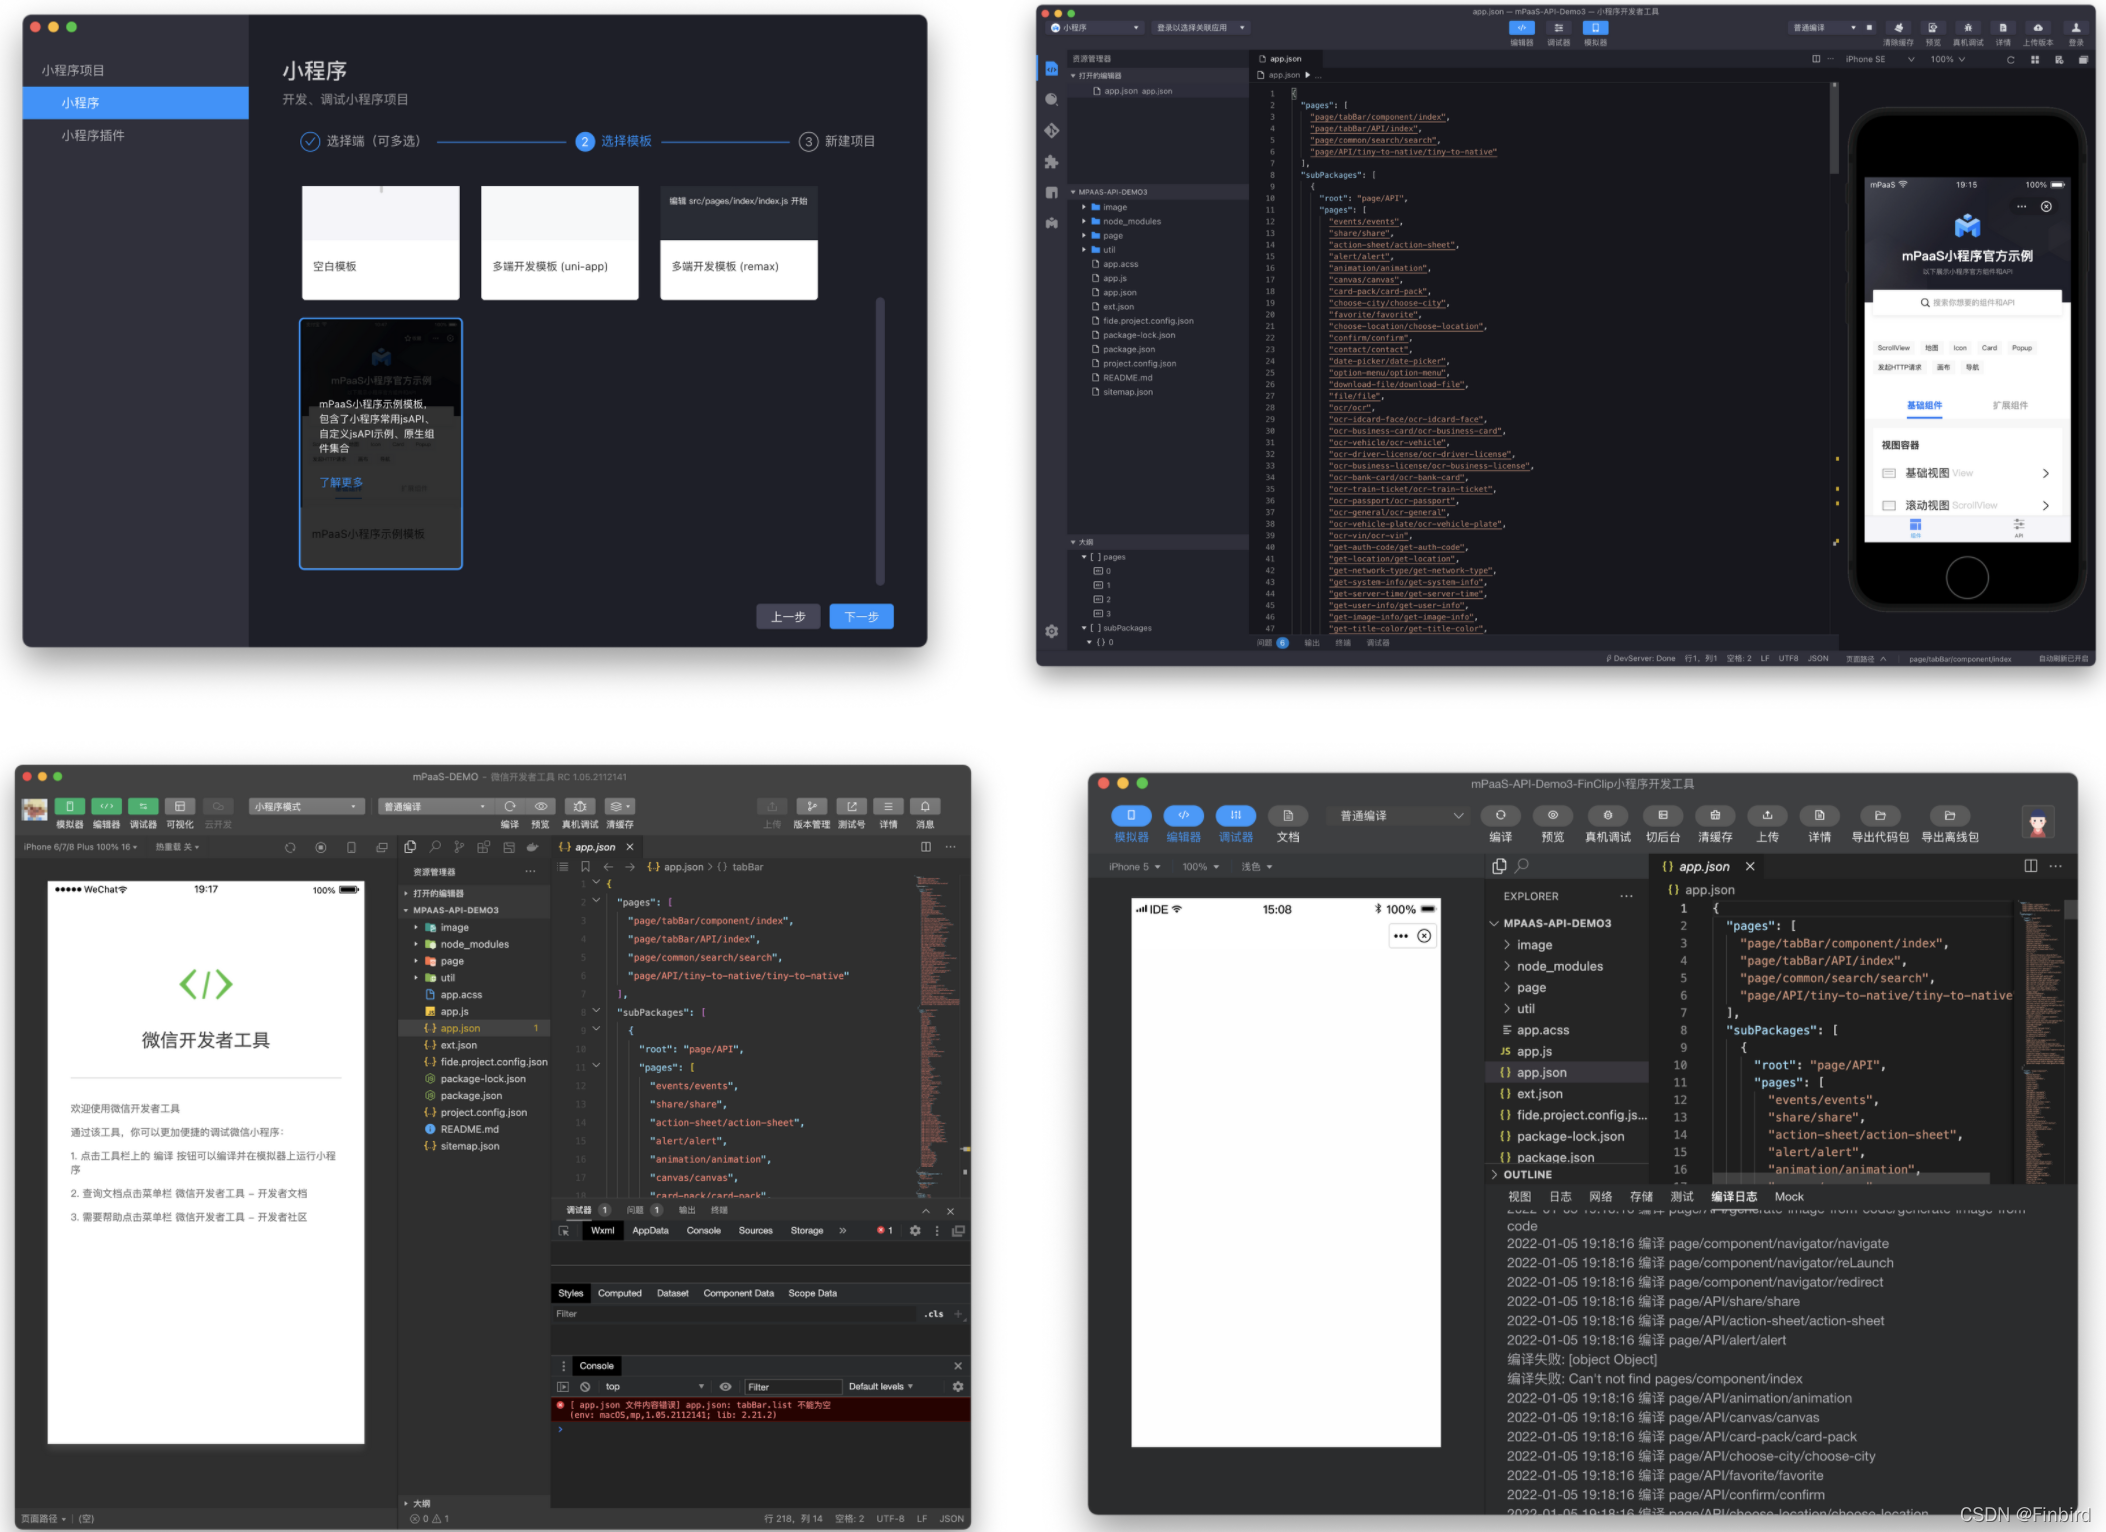Open settings gear in mPaaS IDE sidebar
Viewport: 2106px width, 1532px height.
pyautogui.click(x=1051, y=631)
